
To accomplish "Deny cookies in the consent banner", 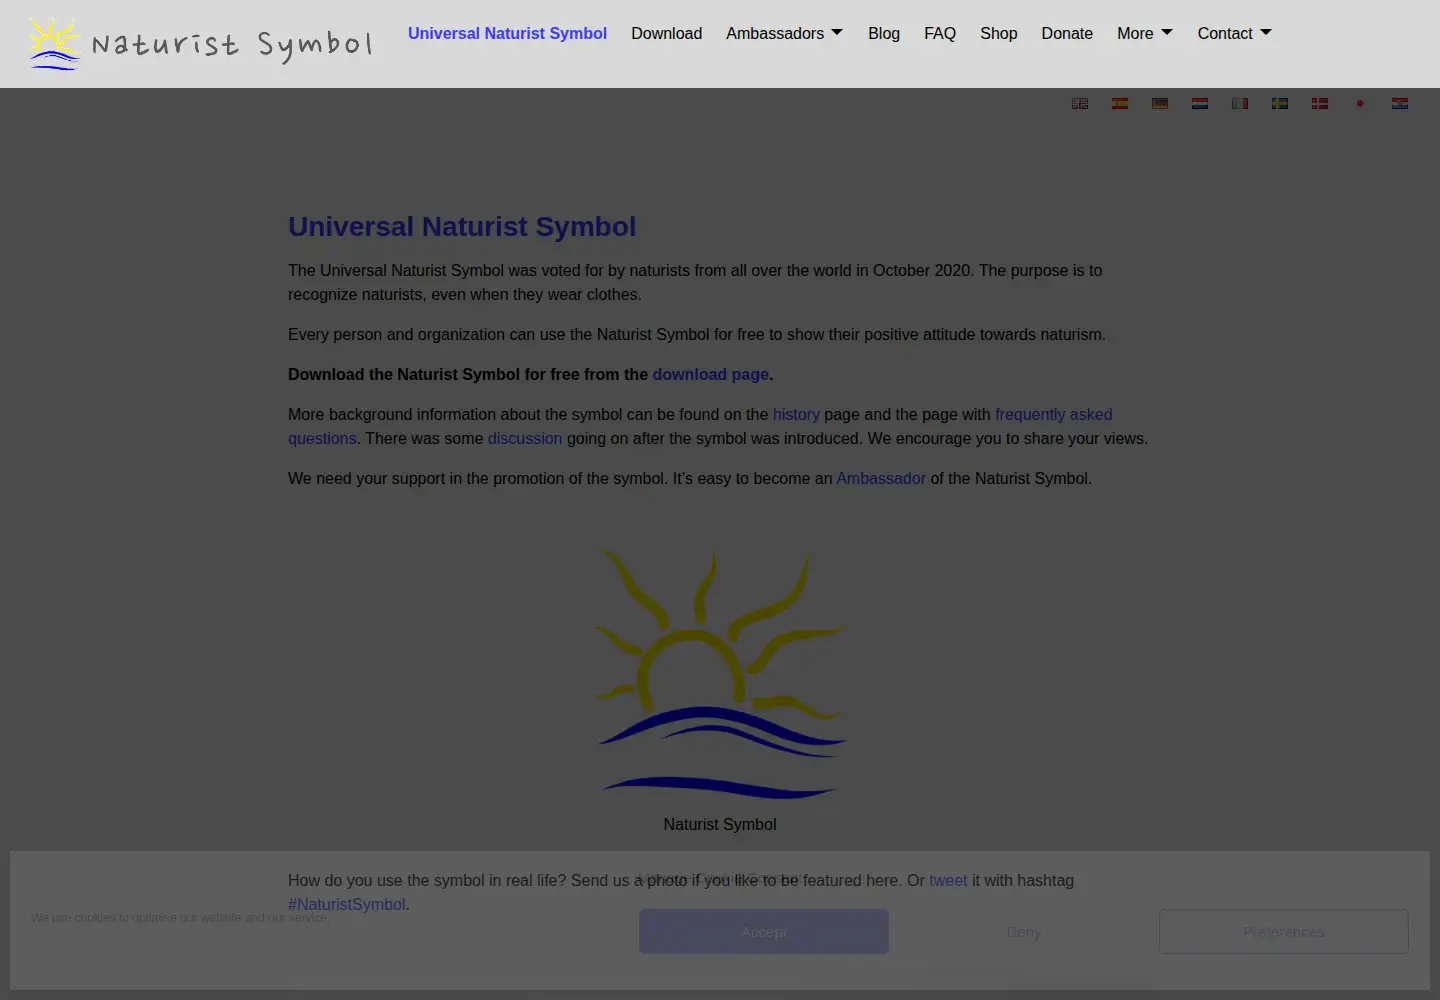I will 1024,931.
